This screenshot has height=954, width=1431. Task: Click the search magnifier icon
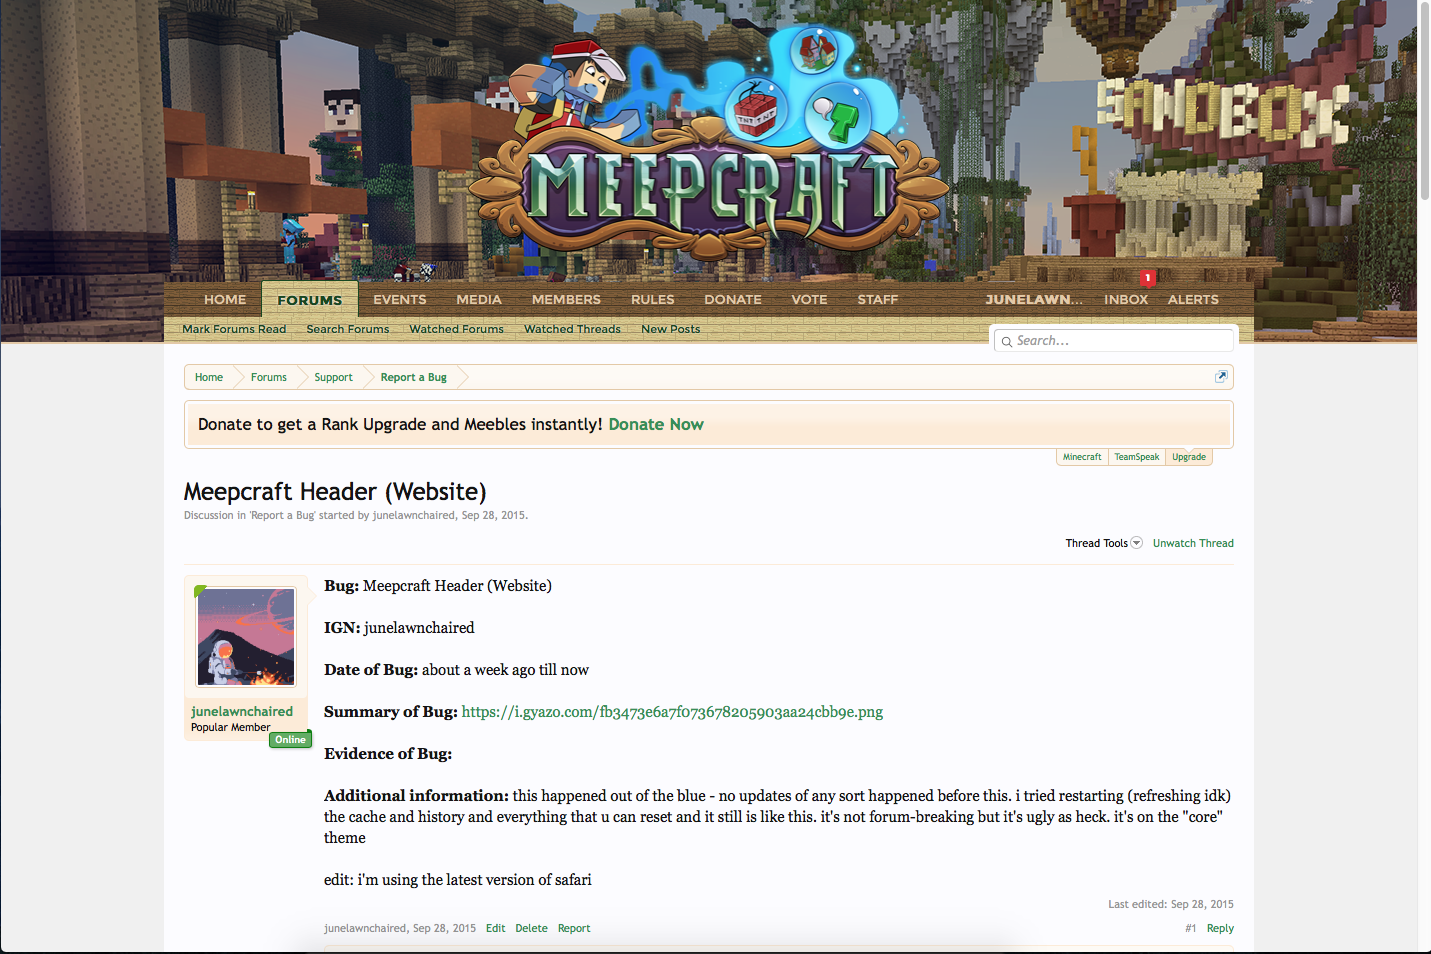(x=1007, y=342)
